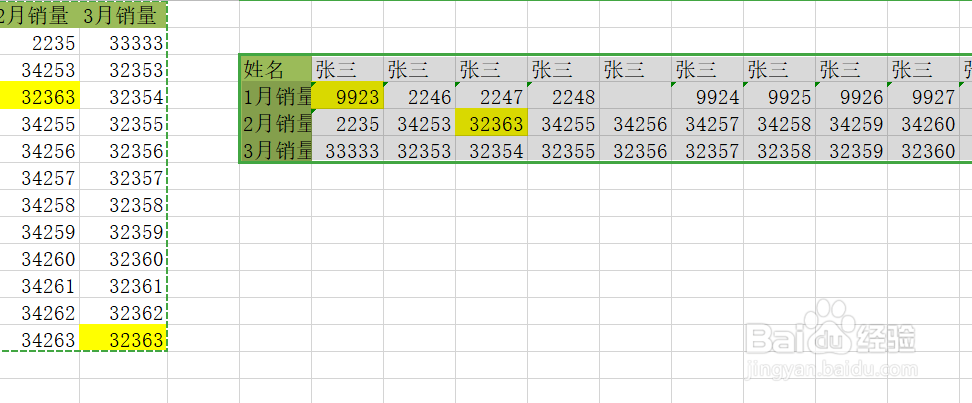Select cell 9924

pos(707,95)
